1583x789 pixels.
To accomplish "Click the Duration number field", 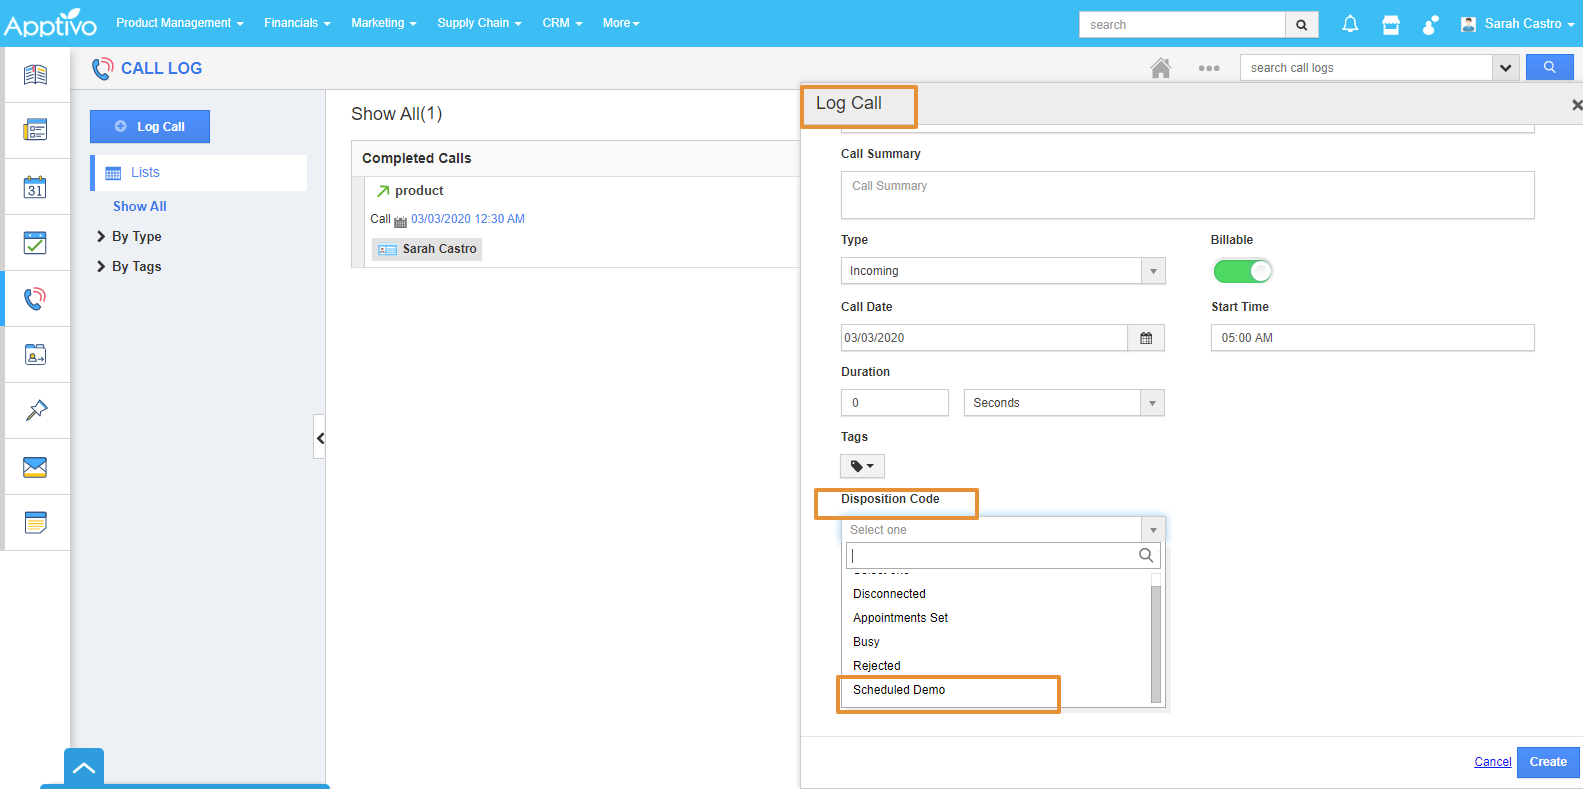I will 894,403.
